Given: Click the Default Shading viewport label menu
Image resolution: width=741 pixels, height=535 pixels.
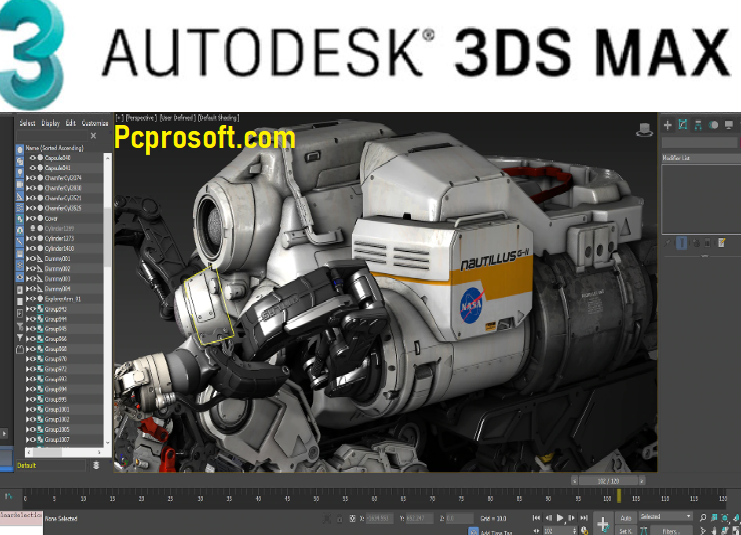Looking at the screenshot, I should [218, 118].
